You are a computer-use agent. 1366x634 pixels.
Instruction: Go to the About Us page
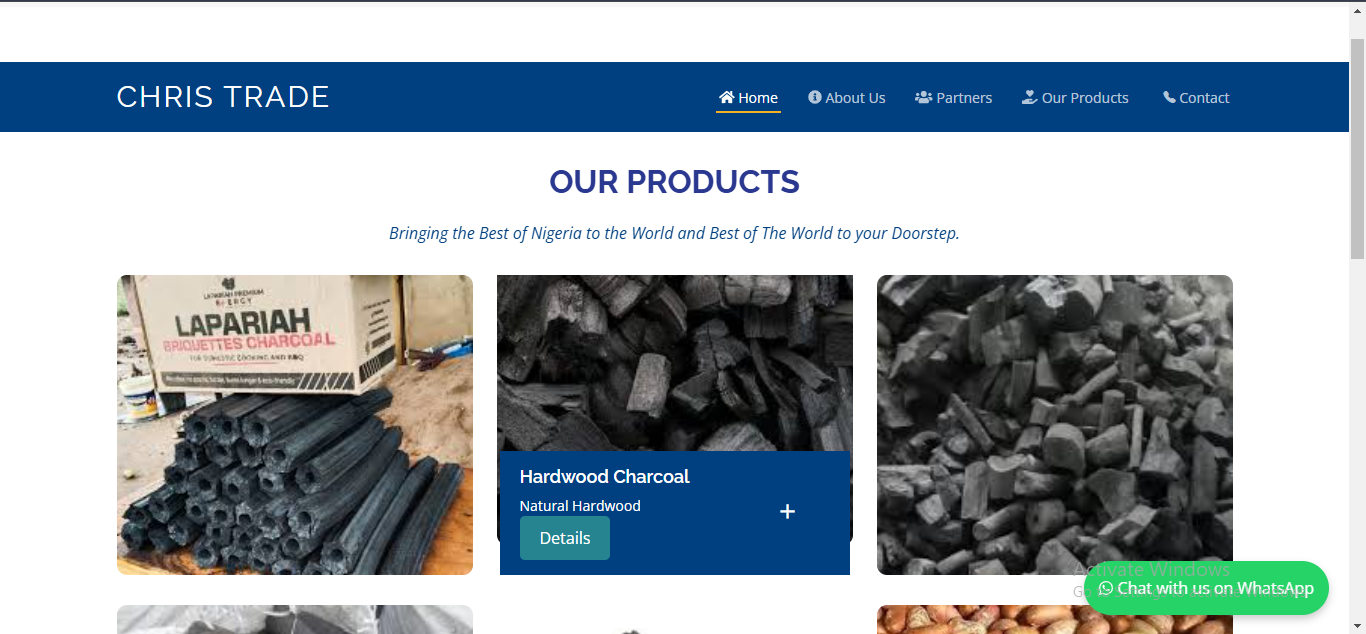tap(847, 98)
